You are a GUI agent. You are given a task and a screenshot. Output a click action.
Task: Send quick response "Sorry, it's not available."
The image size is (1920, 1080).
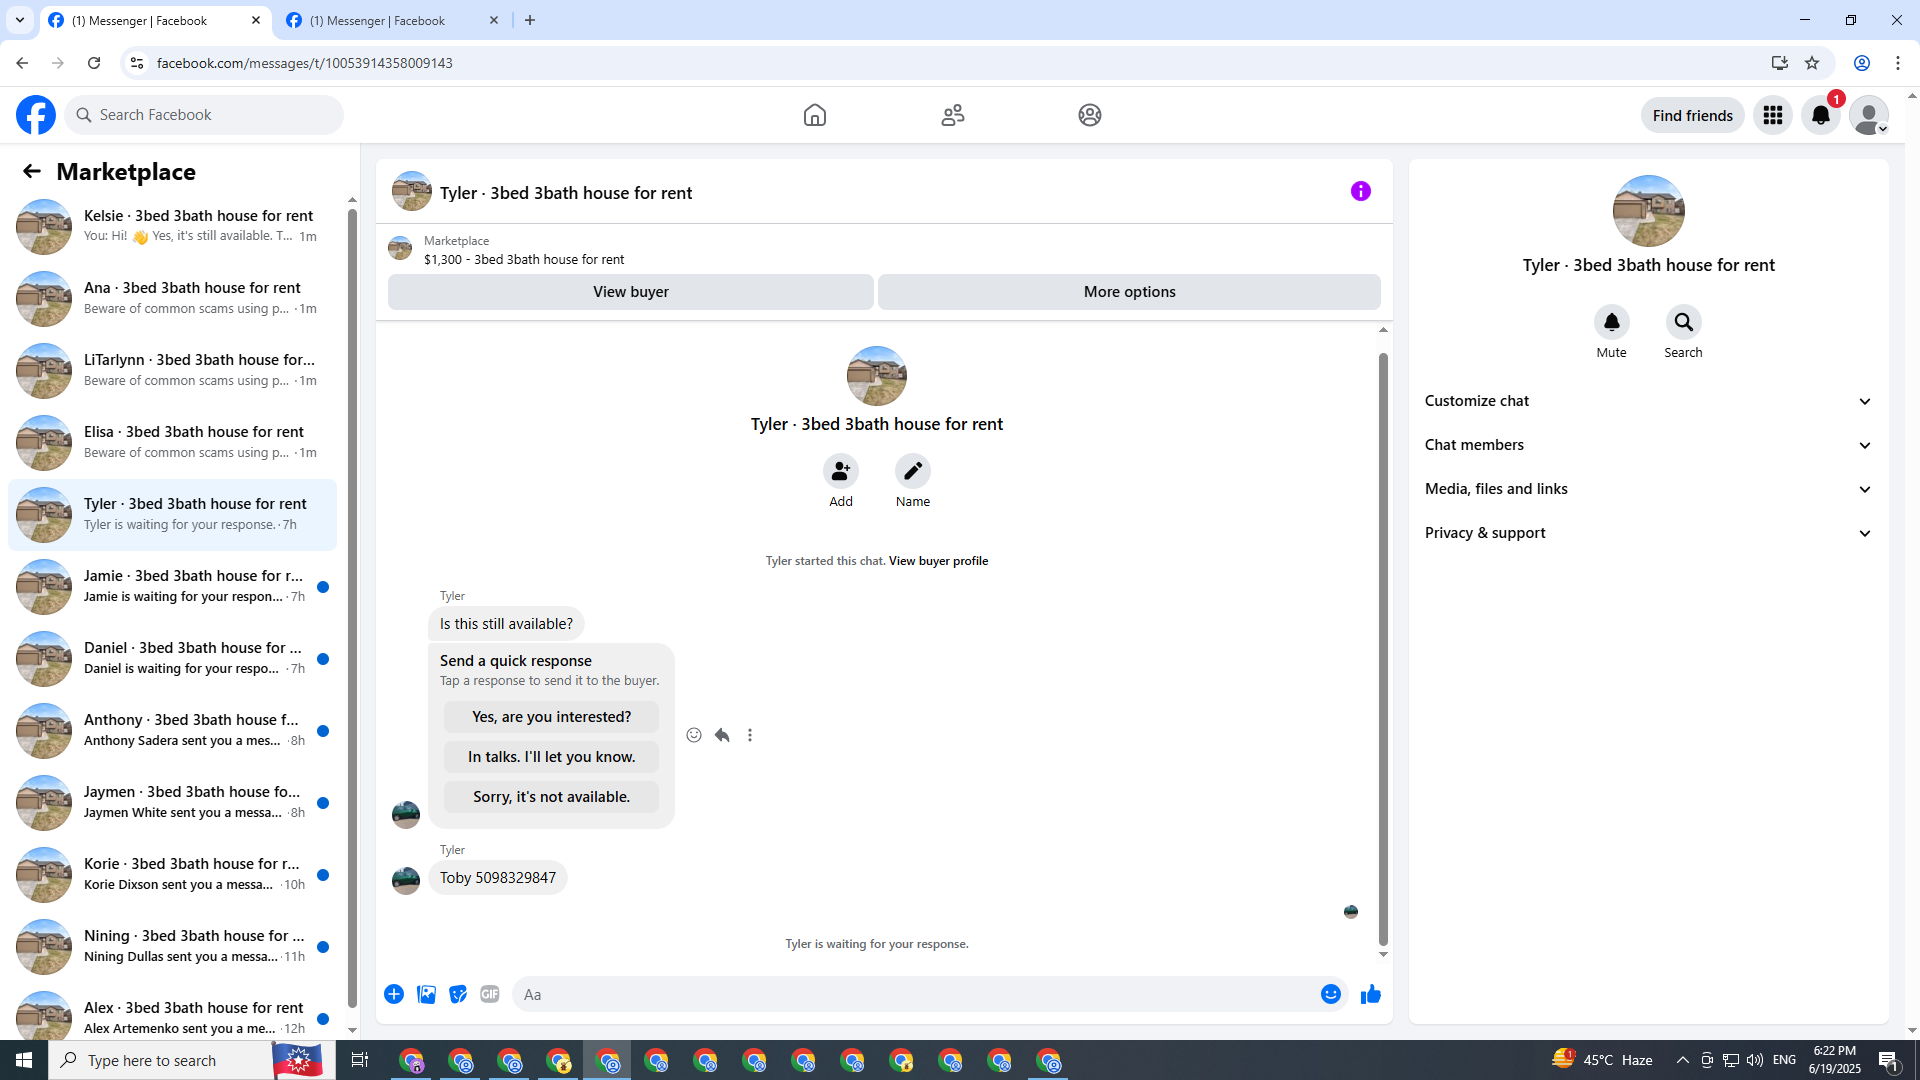point(552,797)
